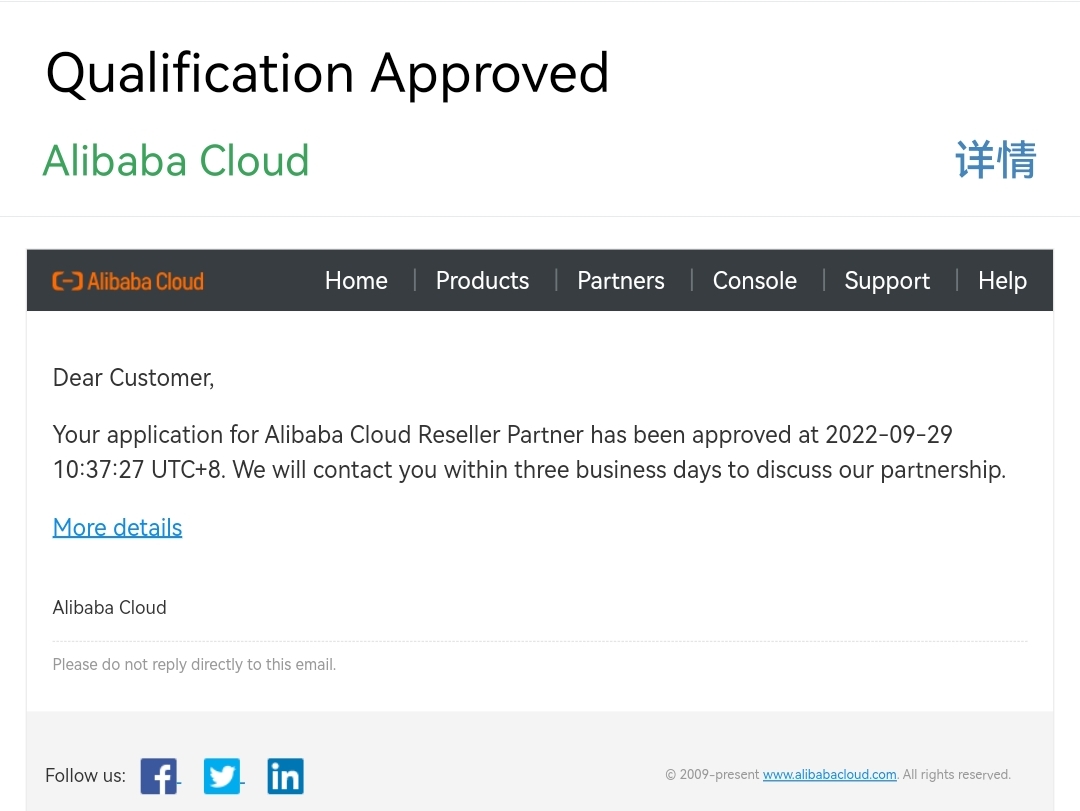Follow the More details link
This screenshot has width=1080, height=811.
click(117, 528)
